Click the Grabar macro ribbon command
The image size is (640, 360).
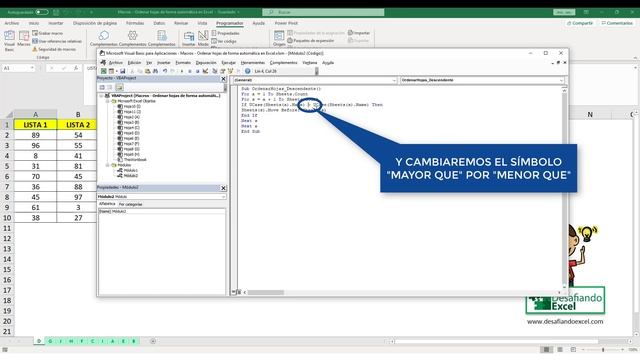coord(48,33)
